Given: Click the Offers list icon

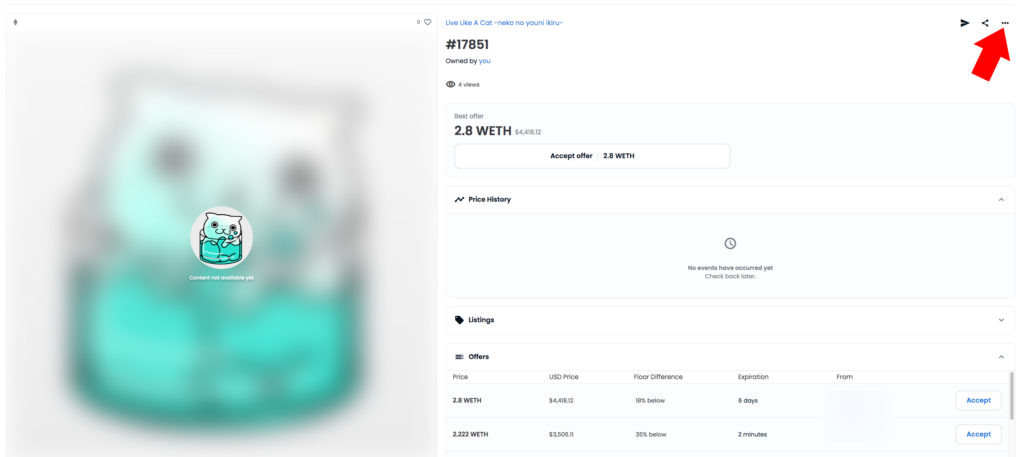Looking at the screenshot, I should click(x=459, y=357).
